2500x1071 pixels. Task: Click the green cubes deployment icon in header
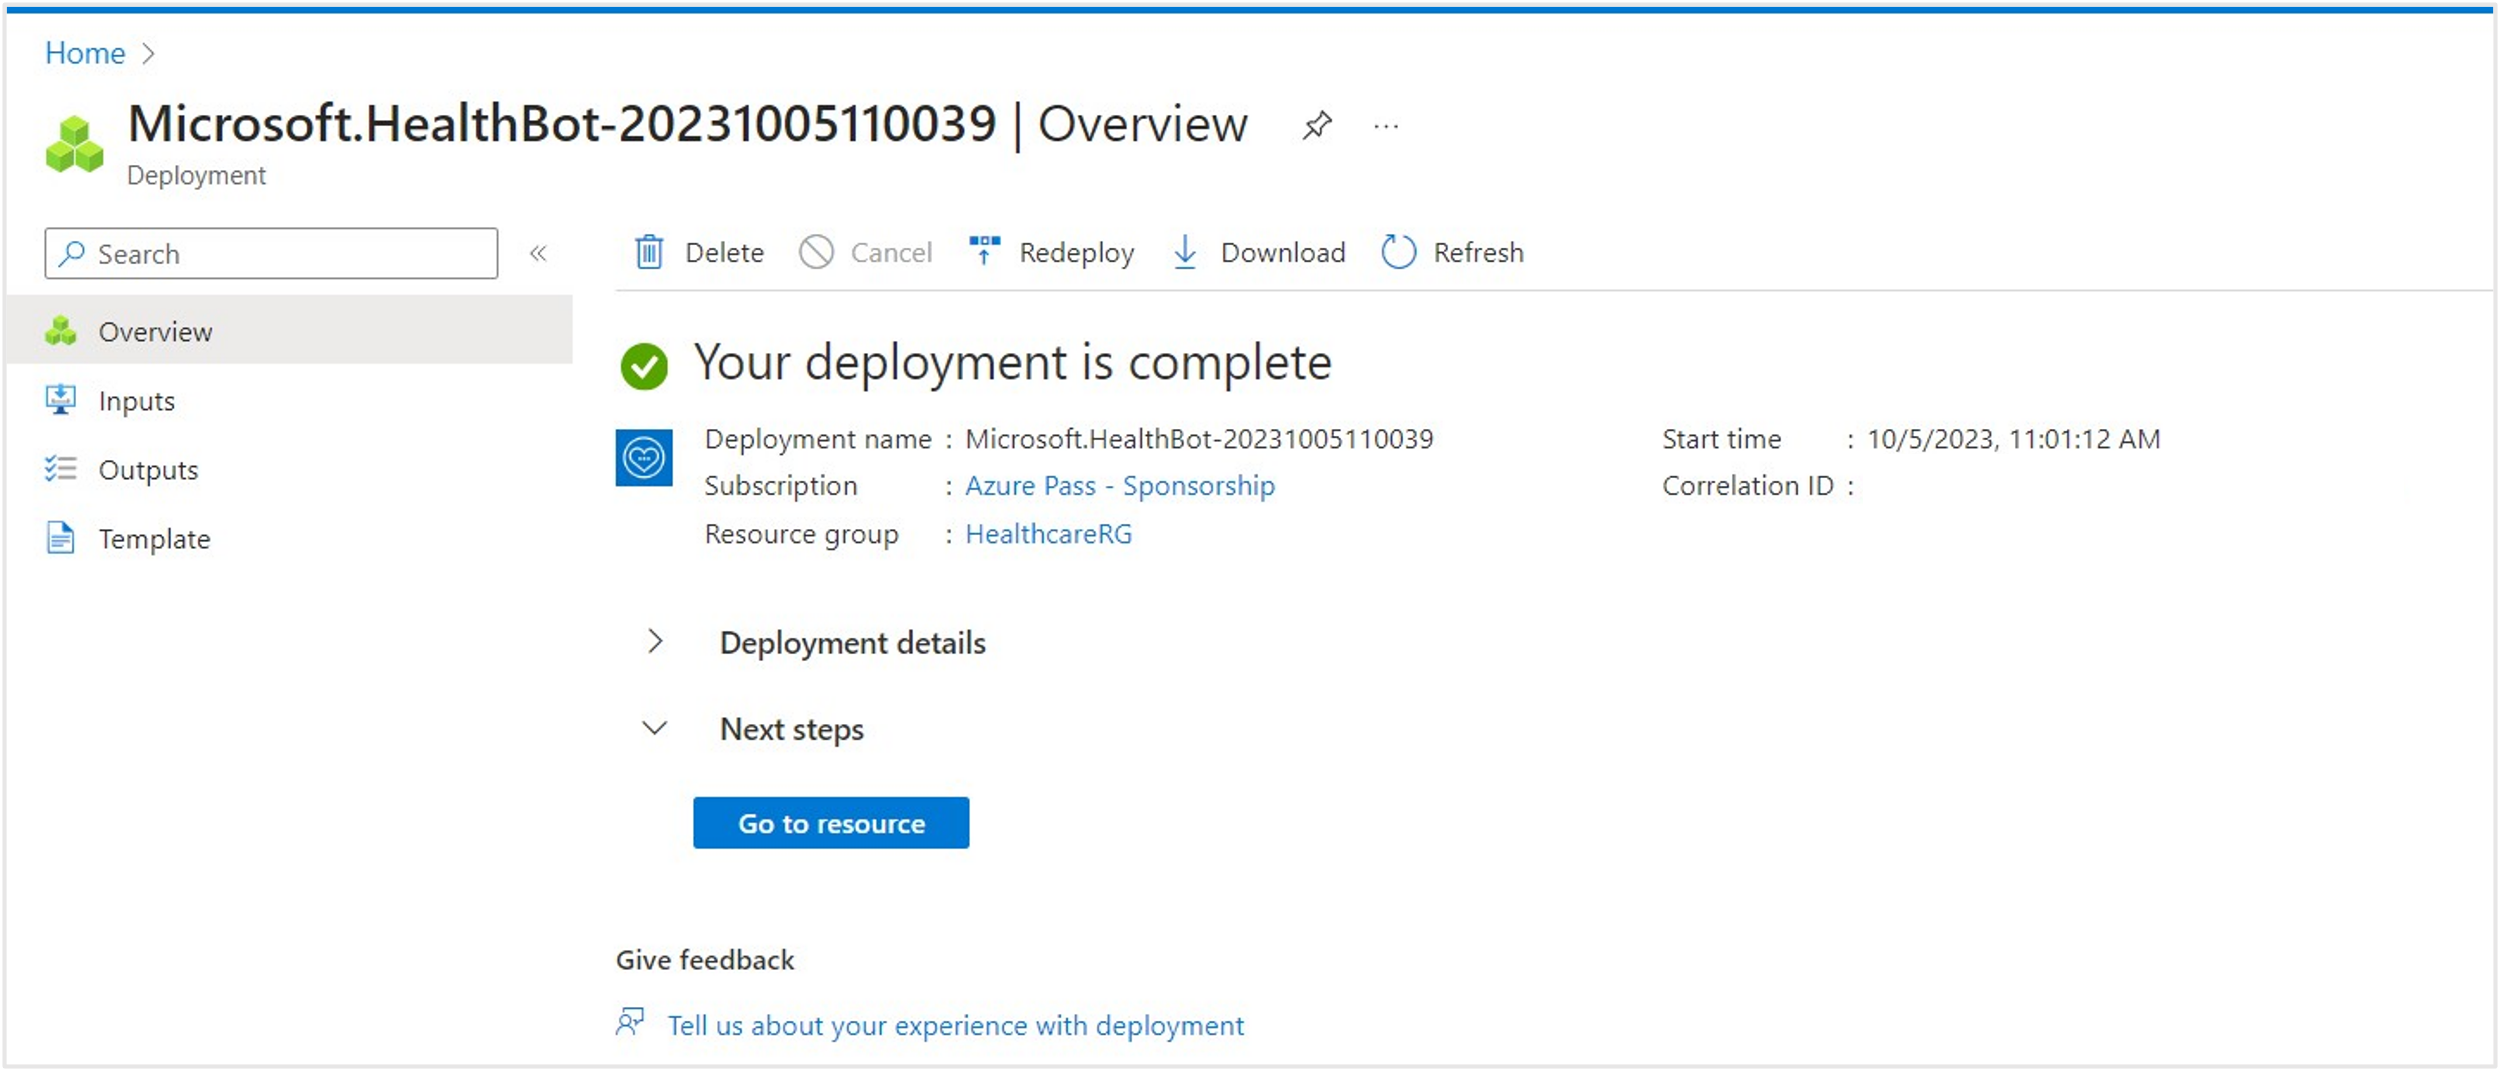(x=74, y=145)
